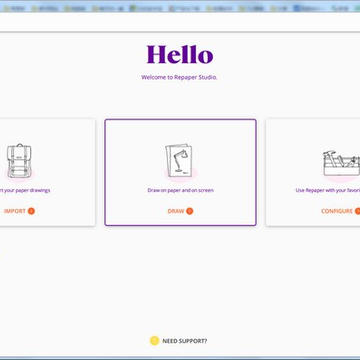
Task: Click the 'Welcome to Repaper Studio.' text
Action: tap(179, 77)
